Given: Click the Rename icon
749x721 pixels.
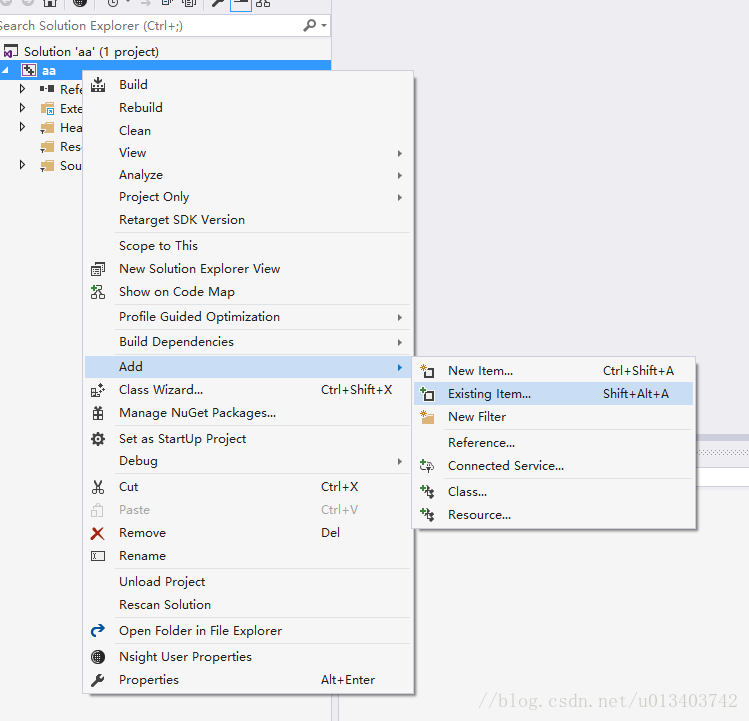Looking at the screenshot, I should [x=98, y=556].
